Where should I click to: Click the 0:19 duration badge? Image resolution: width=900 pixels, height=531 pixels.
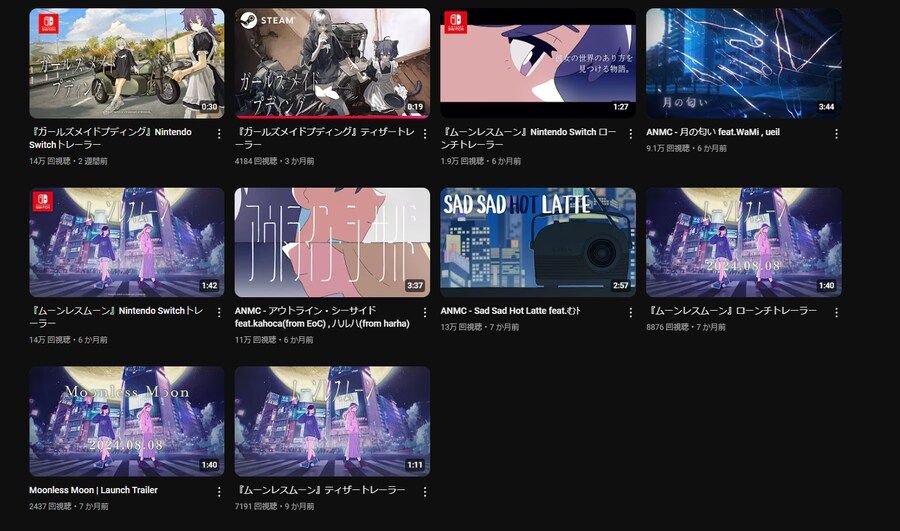coord(415,107)
